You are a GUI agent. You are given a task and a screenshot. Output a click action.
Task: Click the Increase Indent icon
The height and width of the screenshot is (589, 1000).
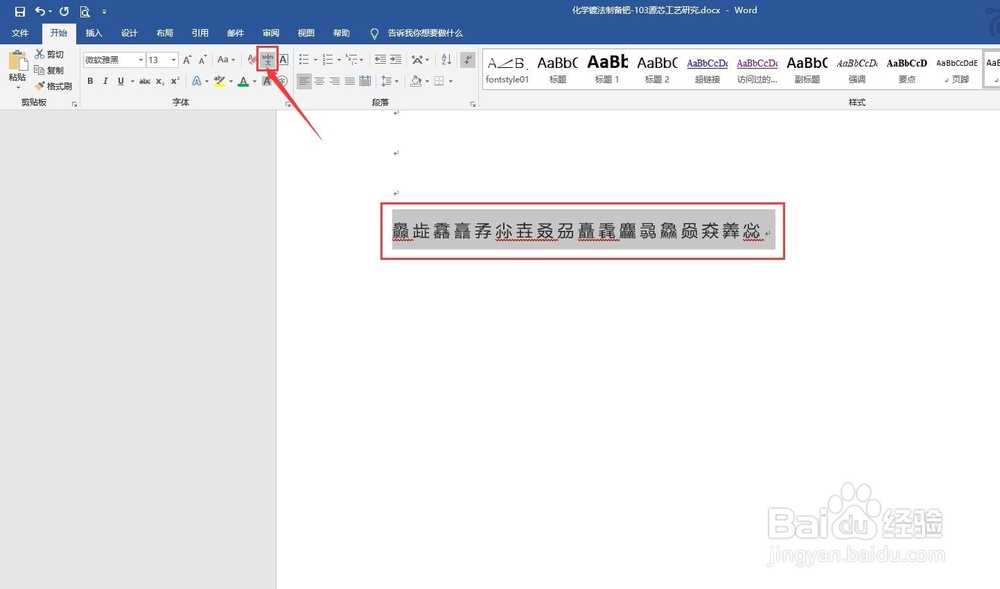[397, 59]
